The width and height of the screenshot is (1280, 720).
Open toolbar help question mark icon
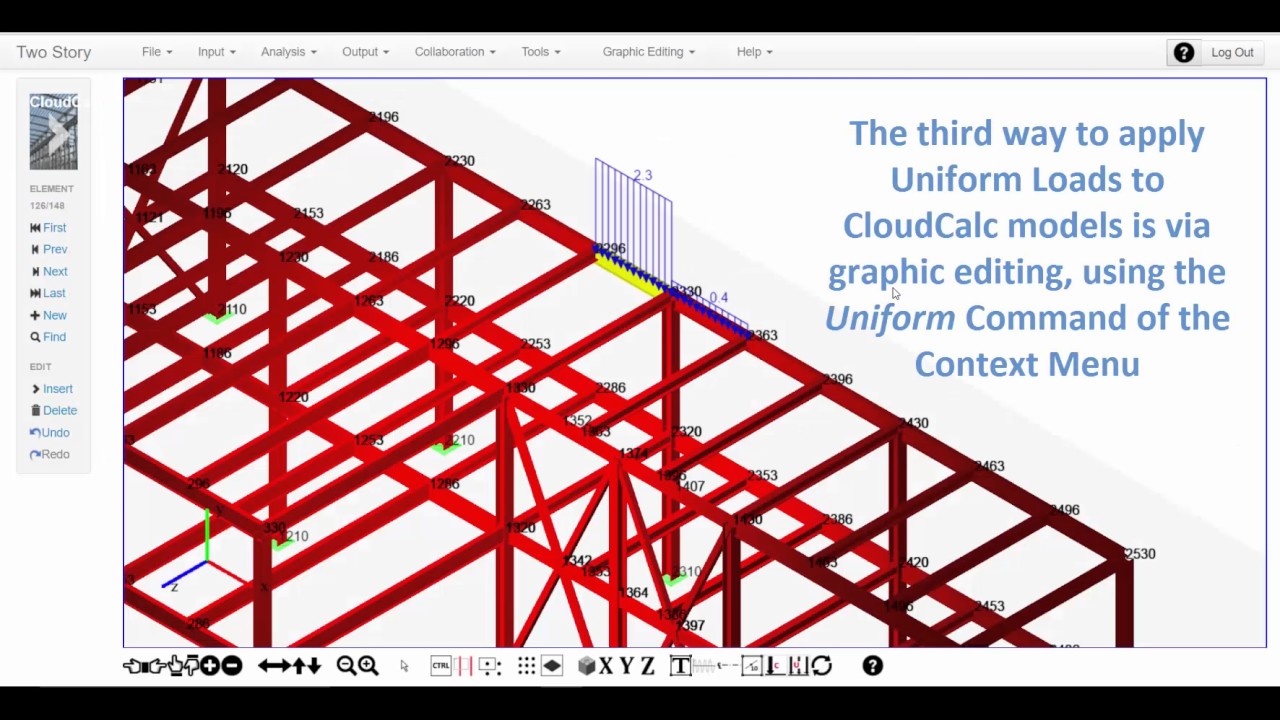click(x=873, y=666)
